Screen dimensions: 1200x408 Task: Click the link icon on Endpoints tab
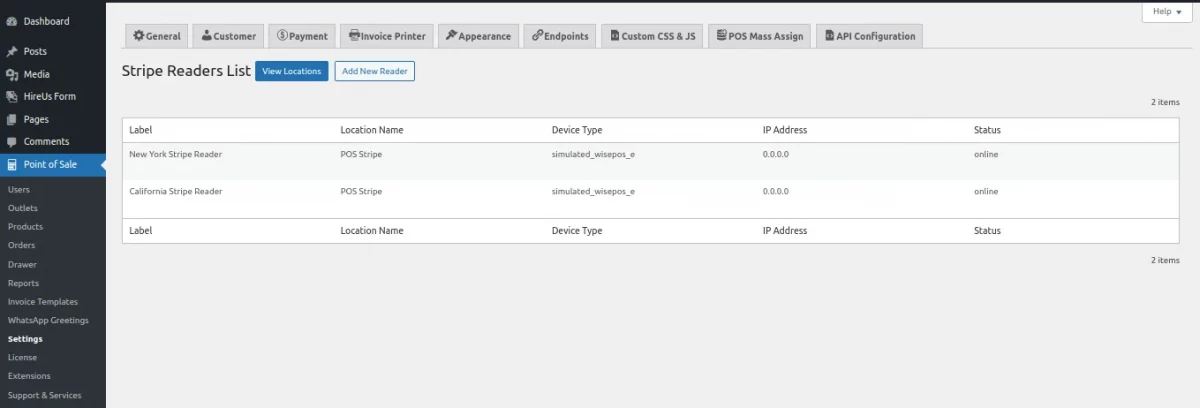[537, 36]
